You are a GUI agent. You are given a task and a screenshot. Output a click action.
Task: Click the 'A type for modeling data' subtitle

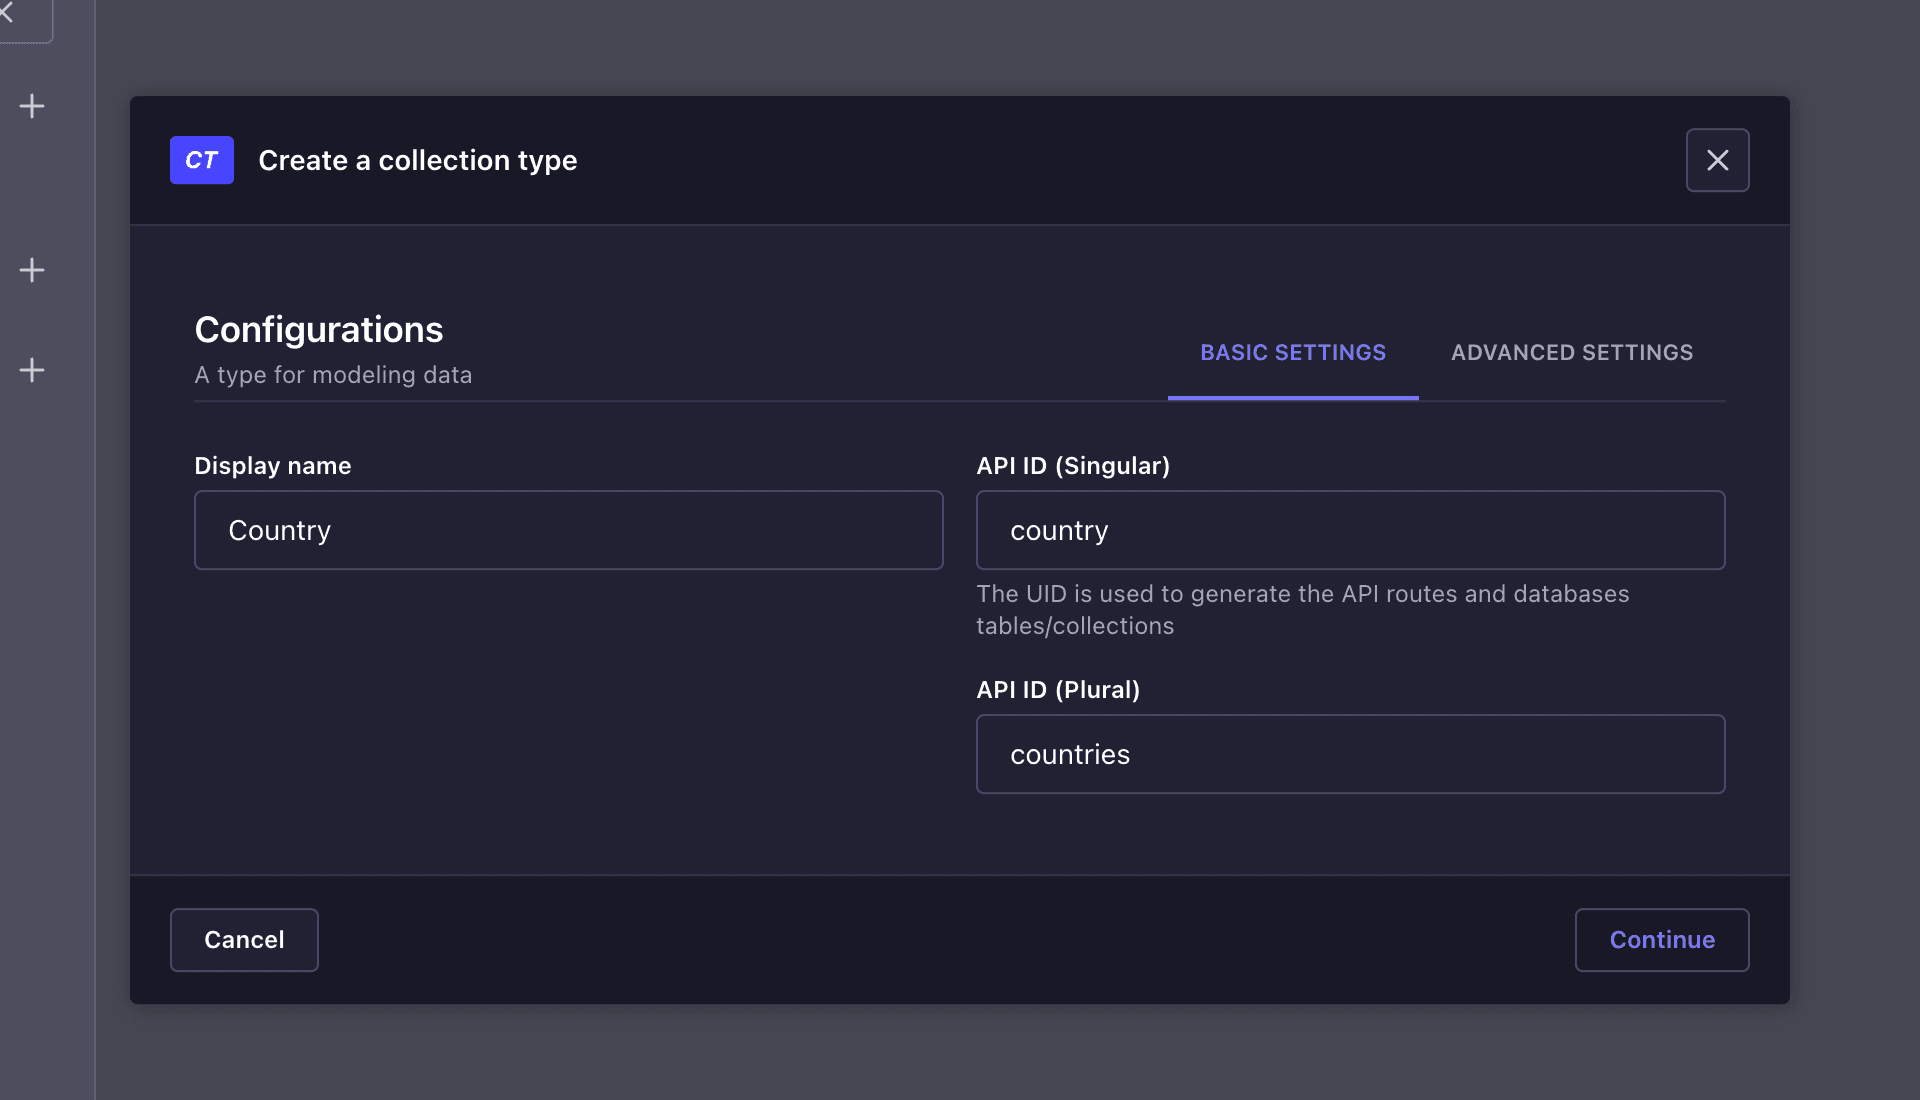coord(332,375)
